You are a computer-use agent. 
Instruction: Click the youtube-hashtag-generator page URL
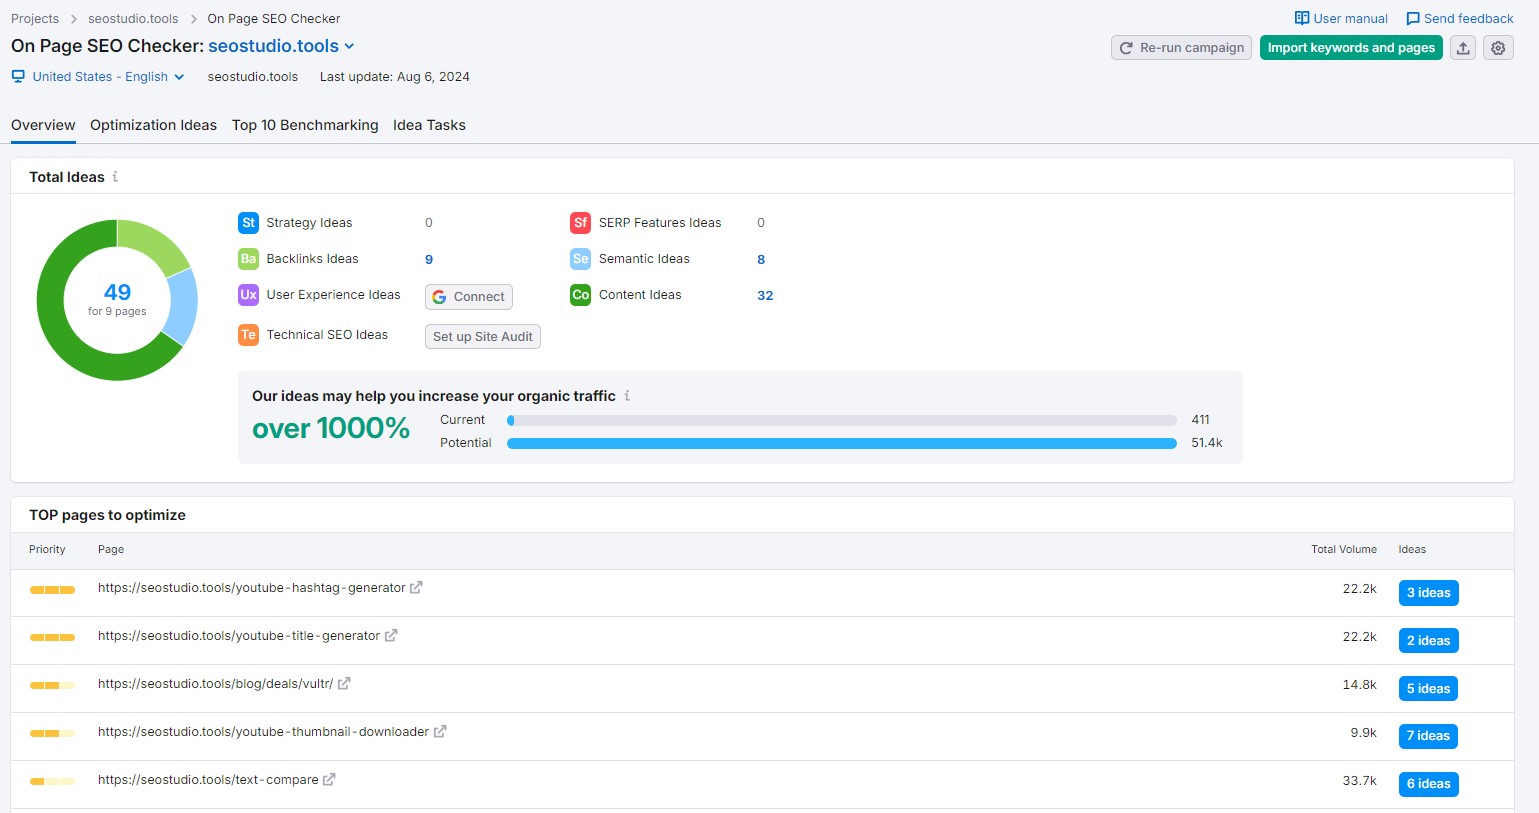[x=251, y=588]
